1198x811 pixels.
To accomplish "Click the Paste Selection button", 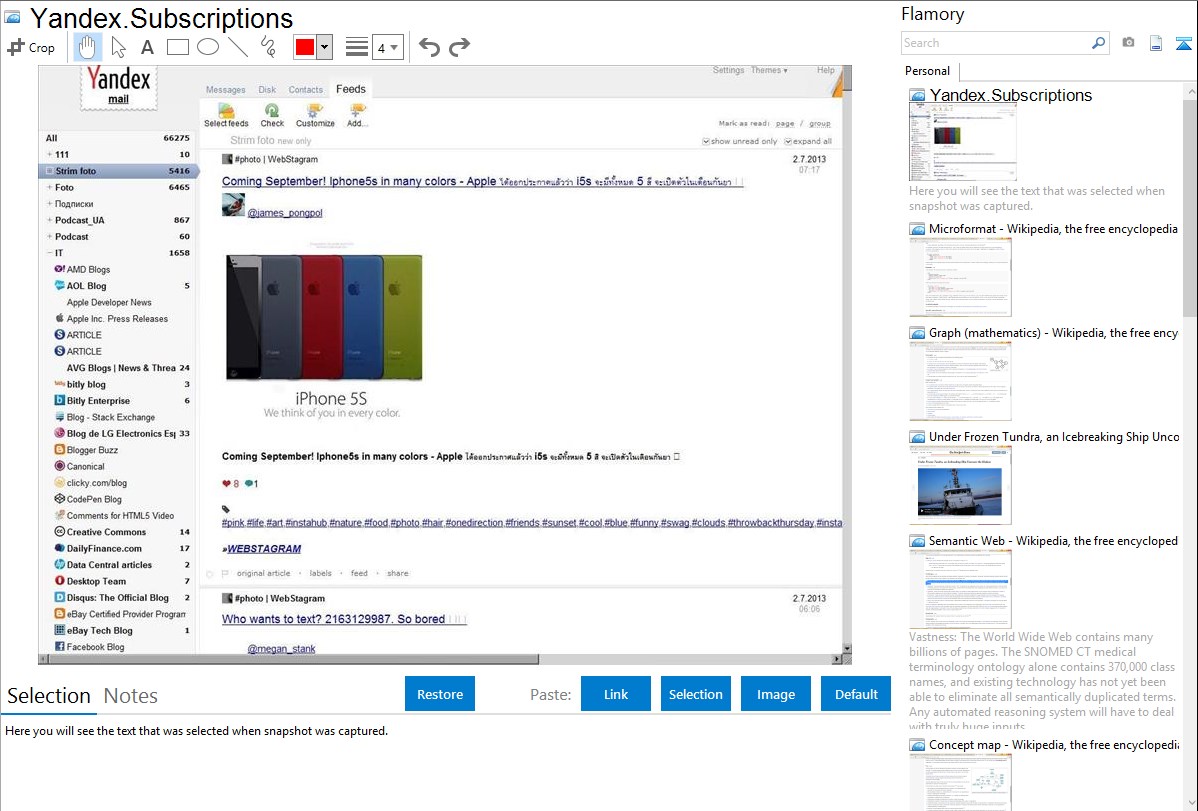I will (x=695, y=694).
